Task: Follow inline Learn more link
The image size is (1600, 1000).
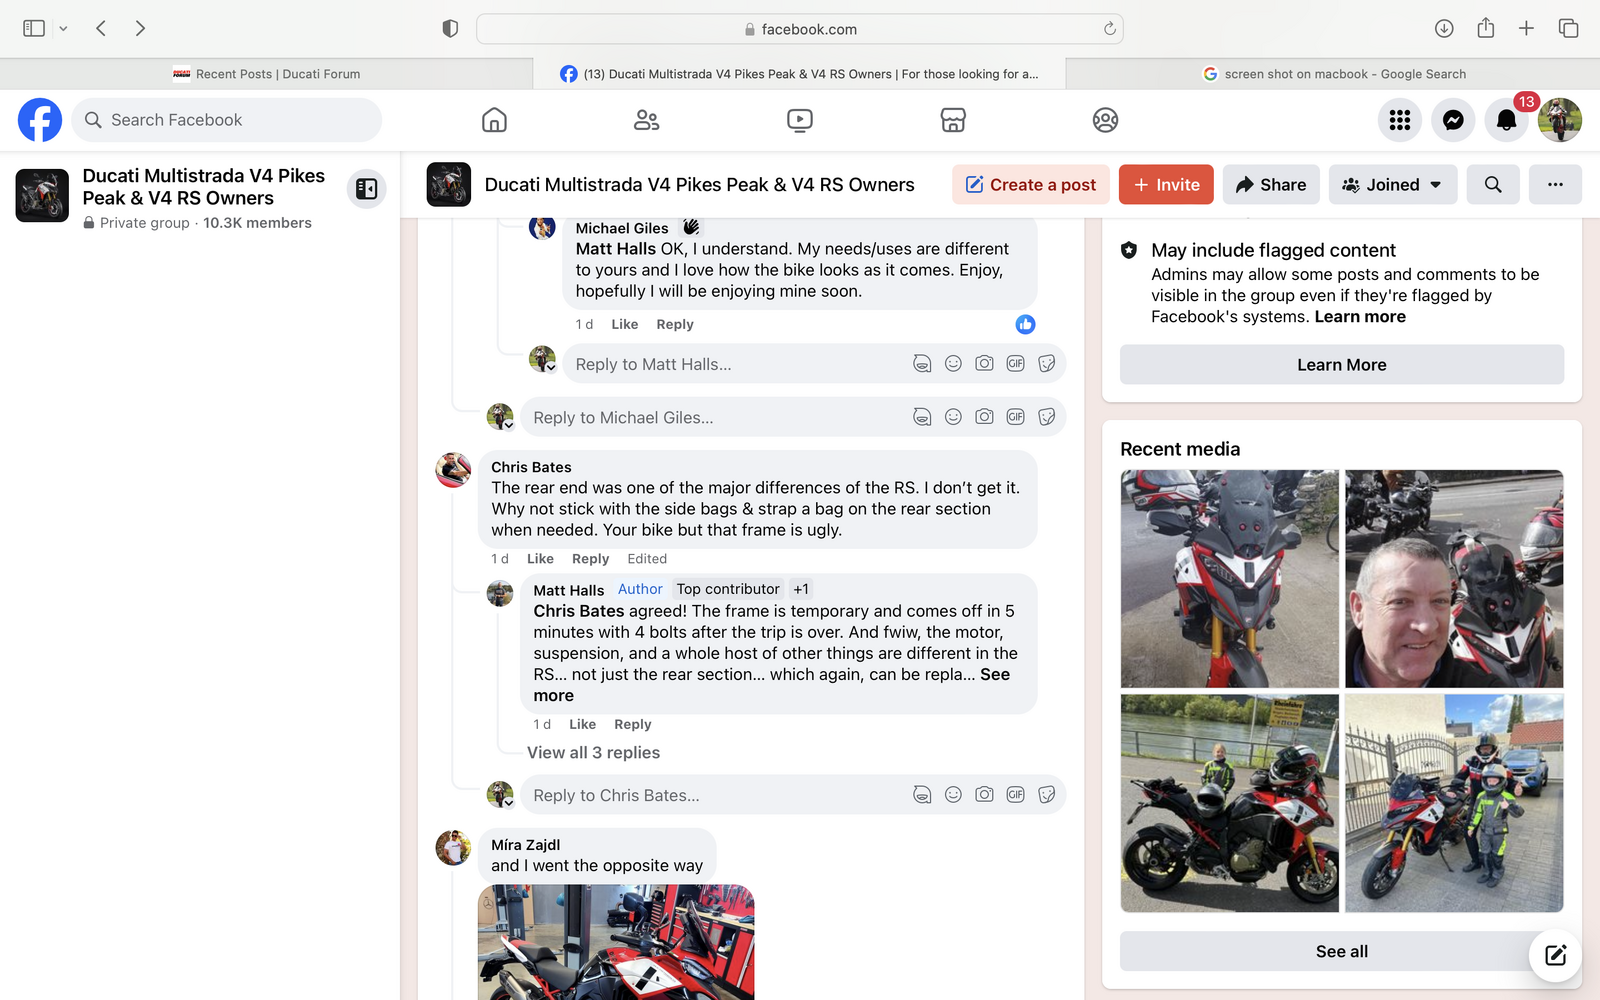Action: [x=1360, y=316]
